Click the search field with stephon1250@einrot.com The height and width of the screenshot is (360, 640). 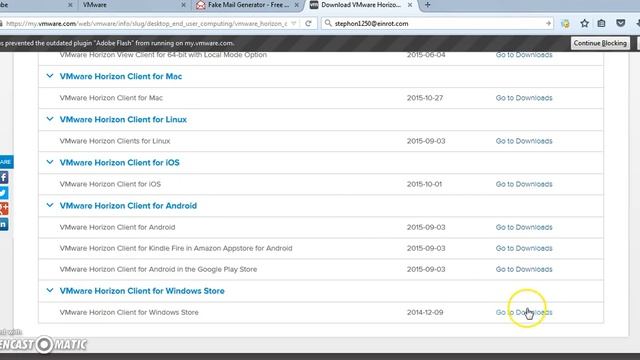pyautogui.click(x=439, y=23)
